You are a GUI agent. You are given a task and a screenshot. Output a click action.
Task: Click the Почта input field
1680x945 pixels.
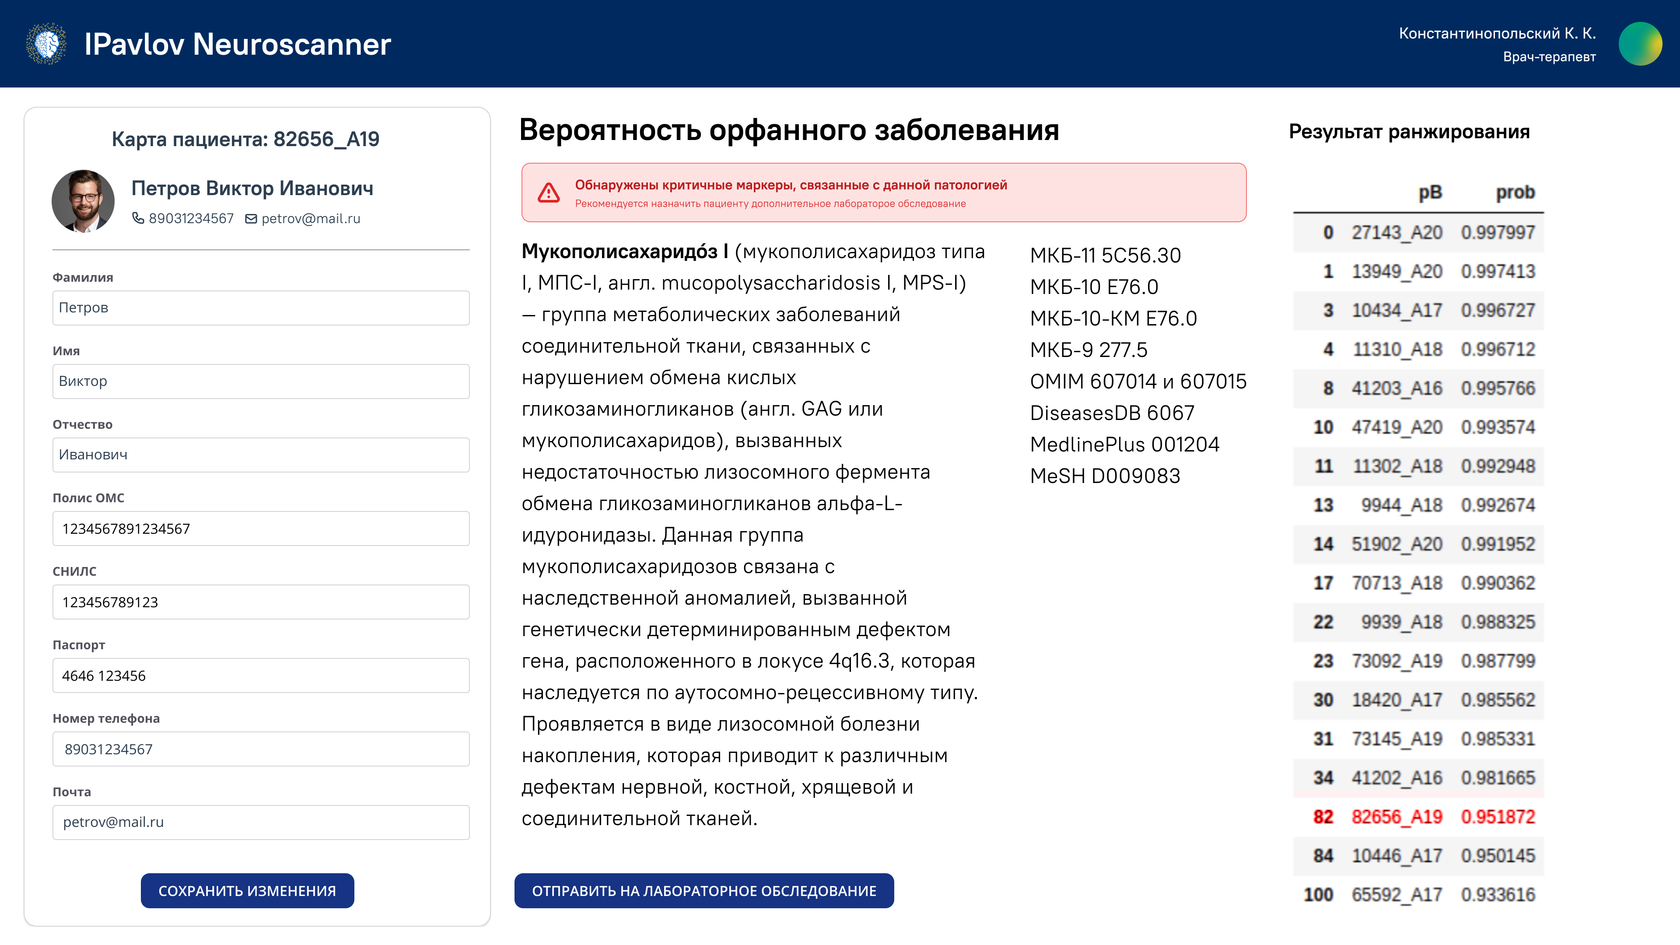pyautogui.click(x=260, y=822)
